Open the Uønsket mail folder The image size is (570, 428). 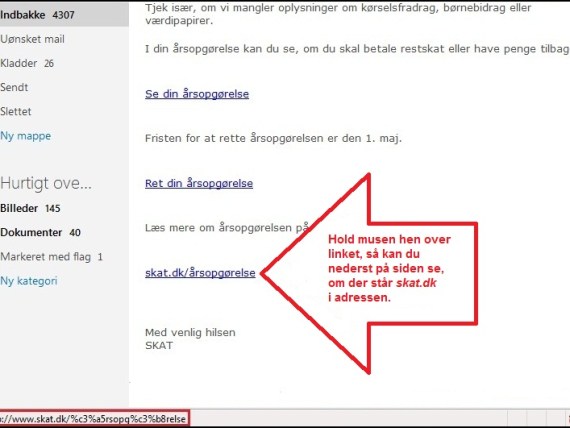[32, 39]
